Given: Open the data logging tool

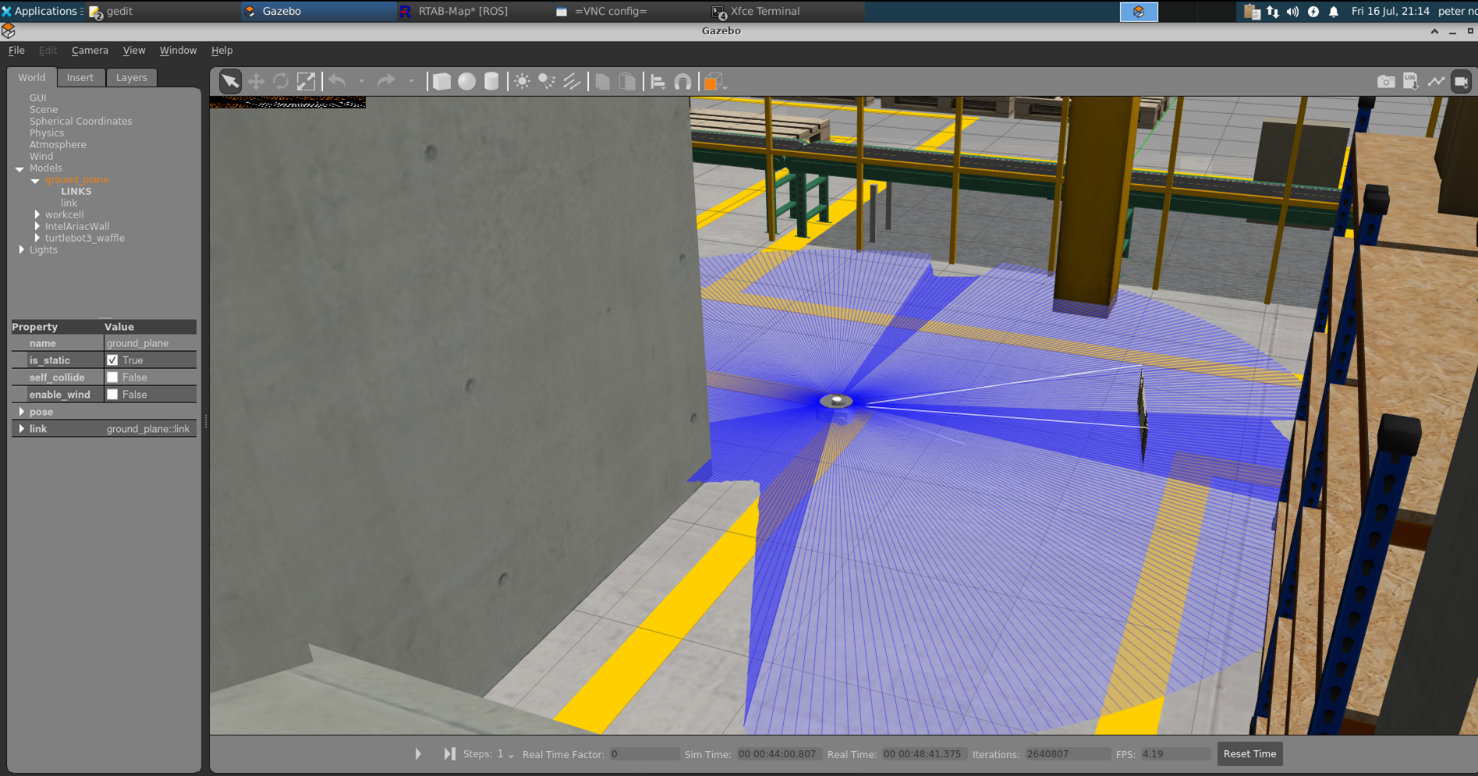Looking at the screenshot, I should click(x=1410, y=82).
